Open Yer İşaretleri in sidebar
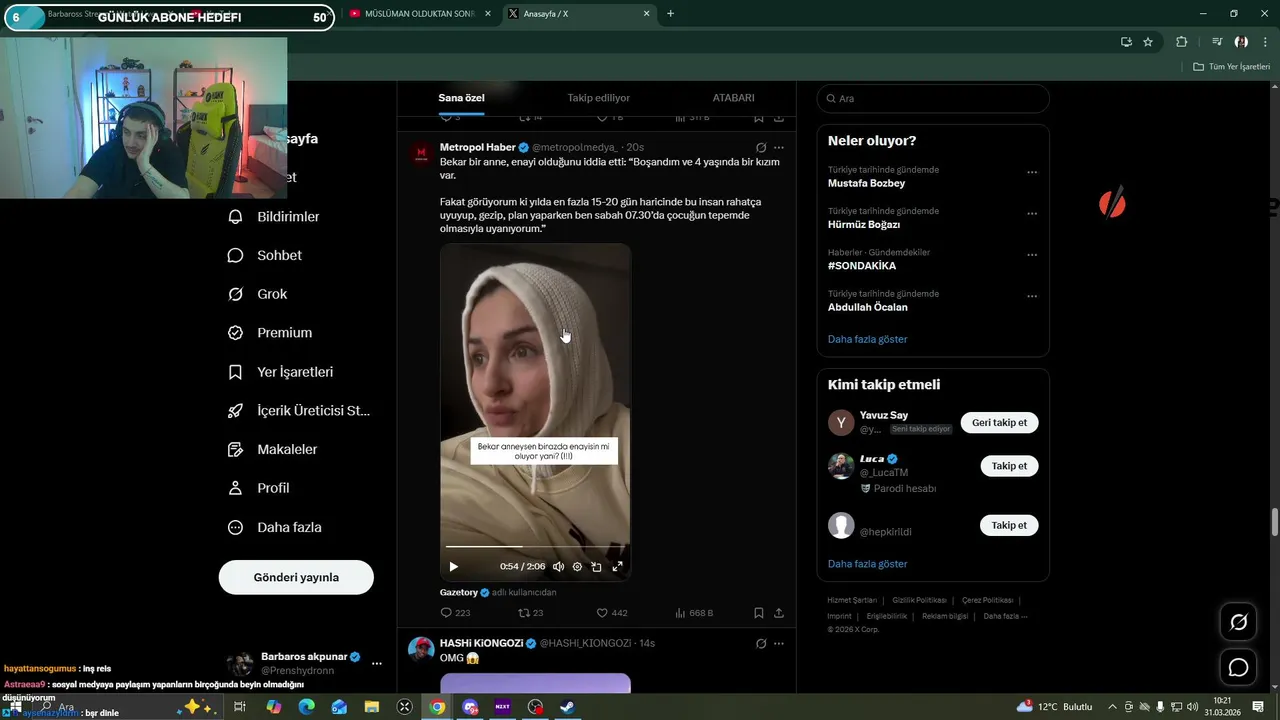 (x=281, y=372)
